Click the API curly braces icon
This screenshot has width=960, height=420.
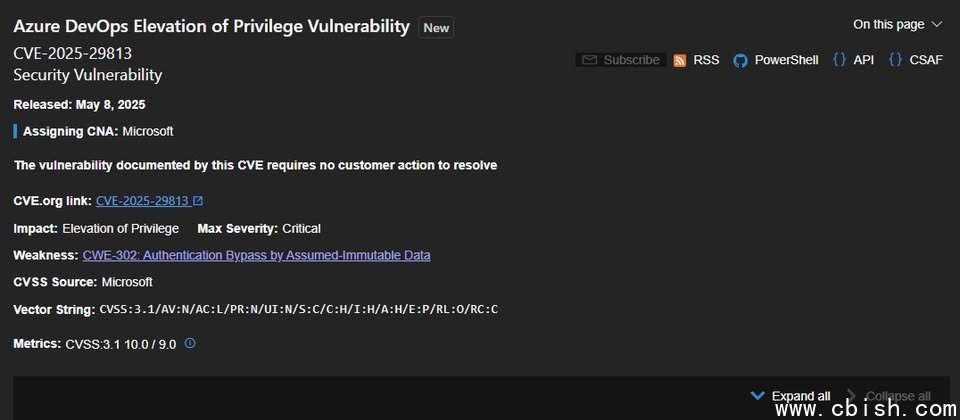(x=839, y=59)
